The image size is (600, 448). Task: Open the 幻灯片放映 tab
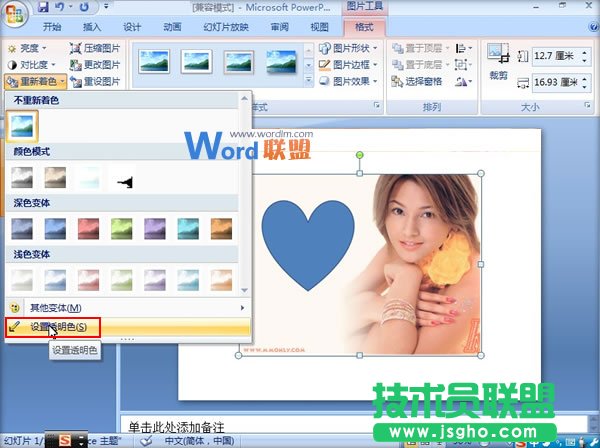(x=226, y=27)
